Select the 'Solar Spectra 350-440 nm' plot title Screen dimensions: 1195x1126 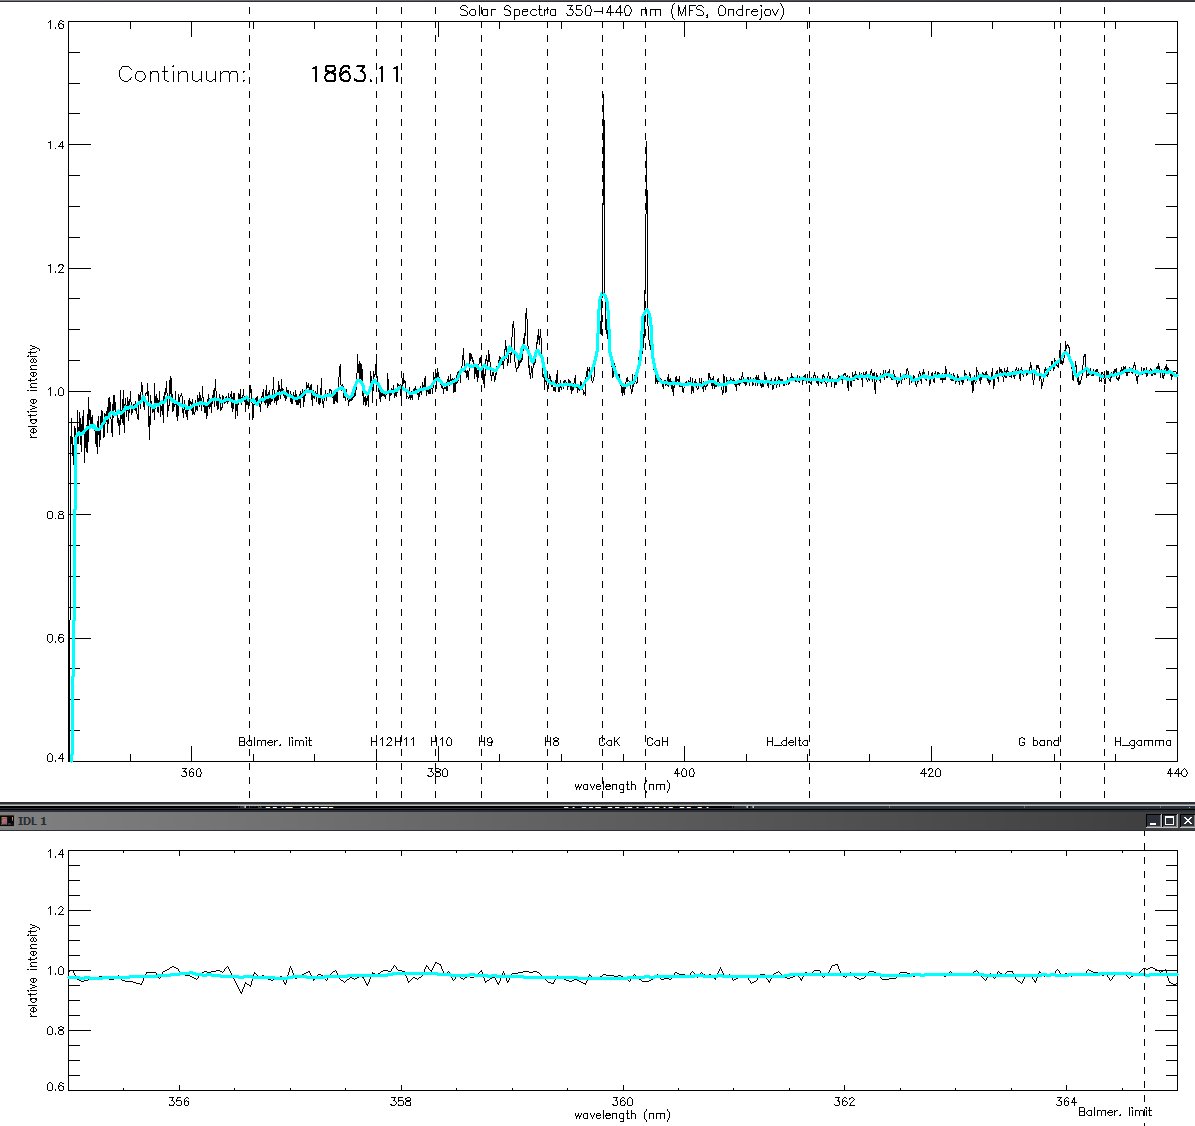(x=621, y=11)
